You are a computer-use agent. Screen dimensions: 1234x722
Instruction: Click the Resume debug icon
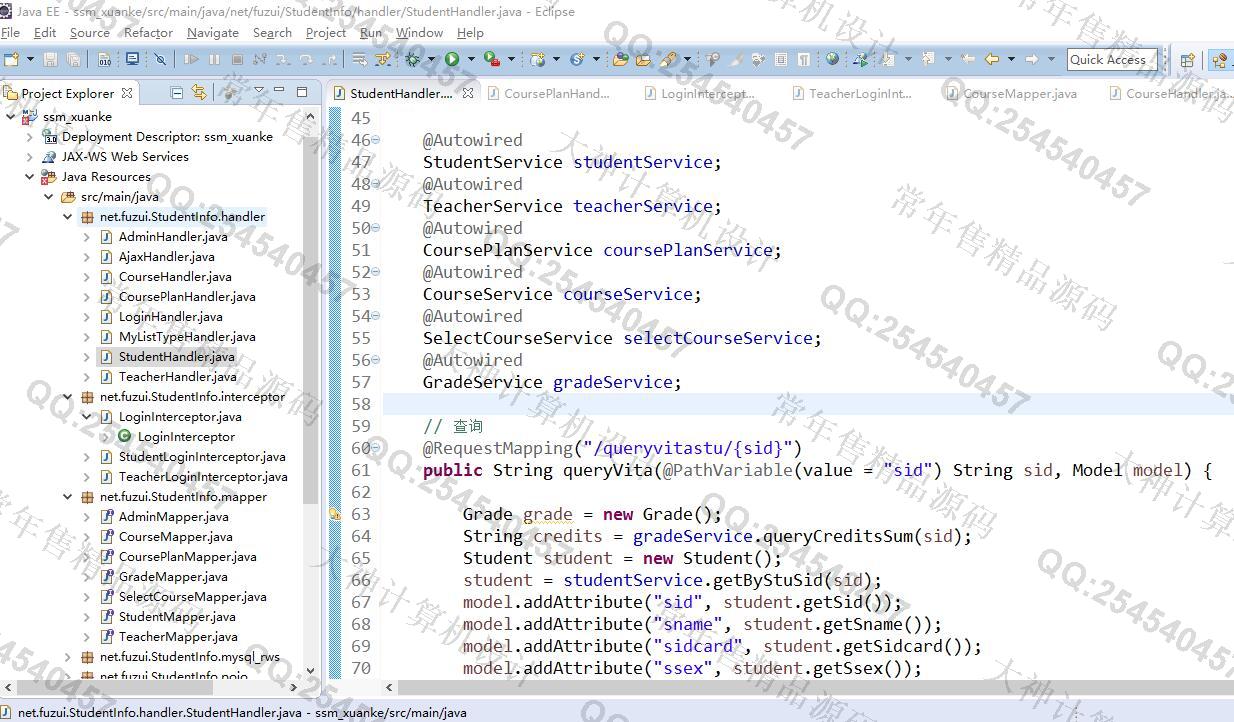(190, 60)
